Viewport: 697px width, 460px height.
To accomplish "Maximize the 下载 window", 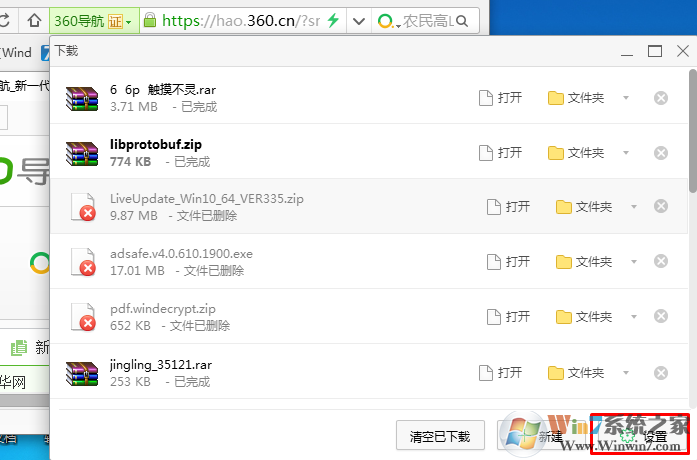I will click(x=655, y=52).
